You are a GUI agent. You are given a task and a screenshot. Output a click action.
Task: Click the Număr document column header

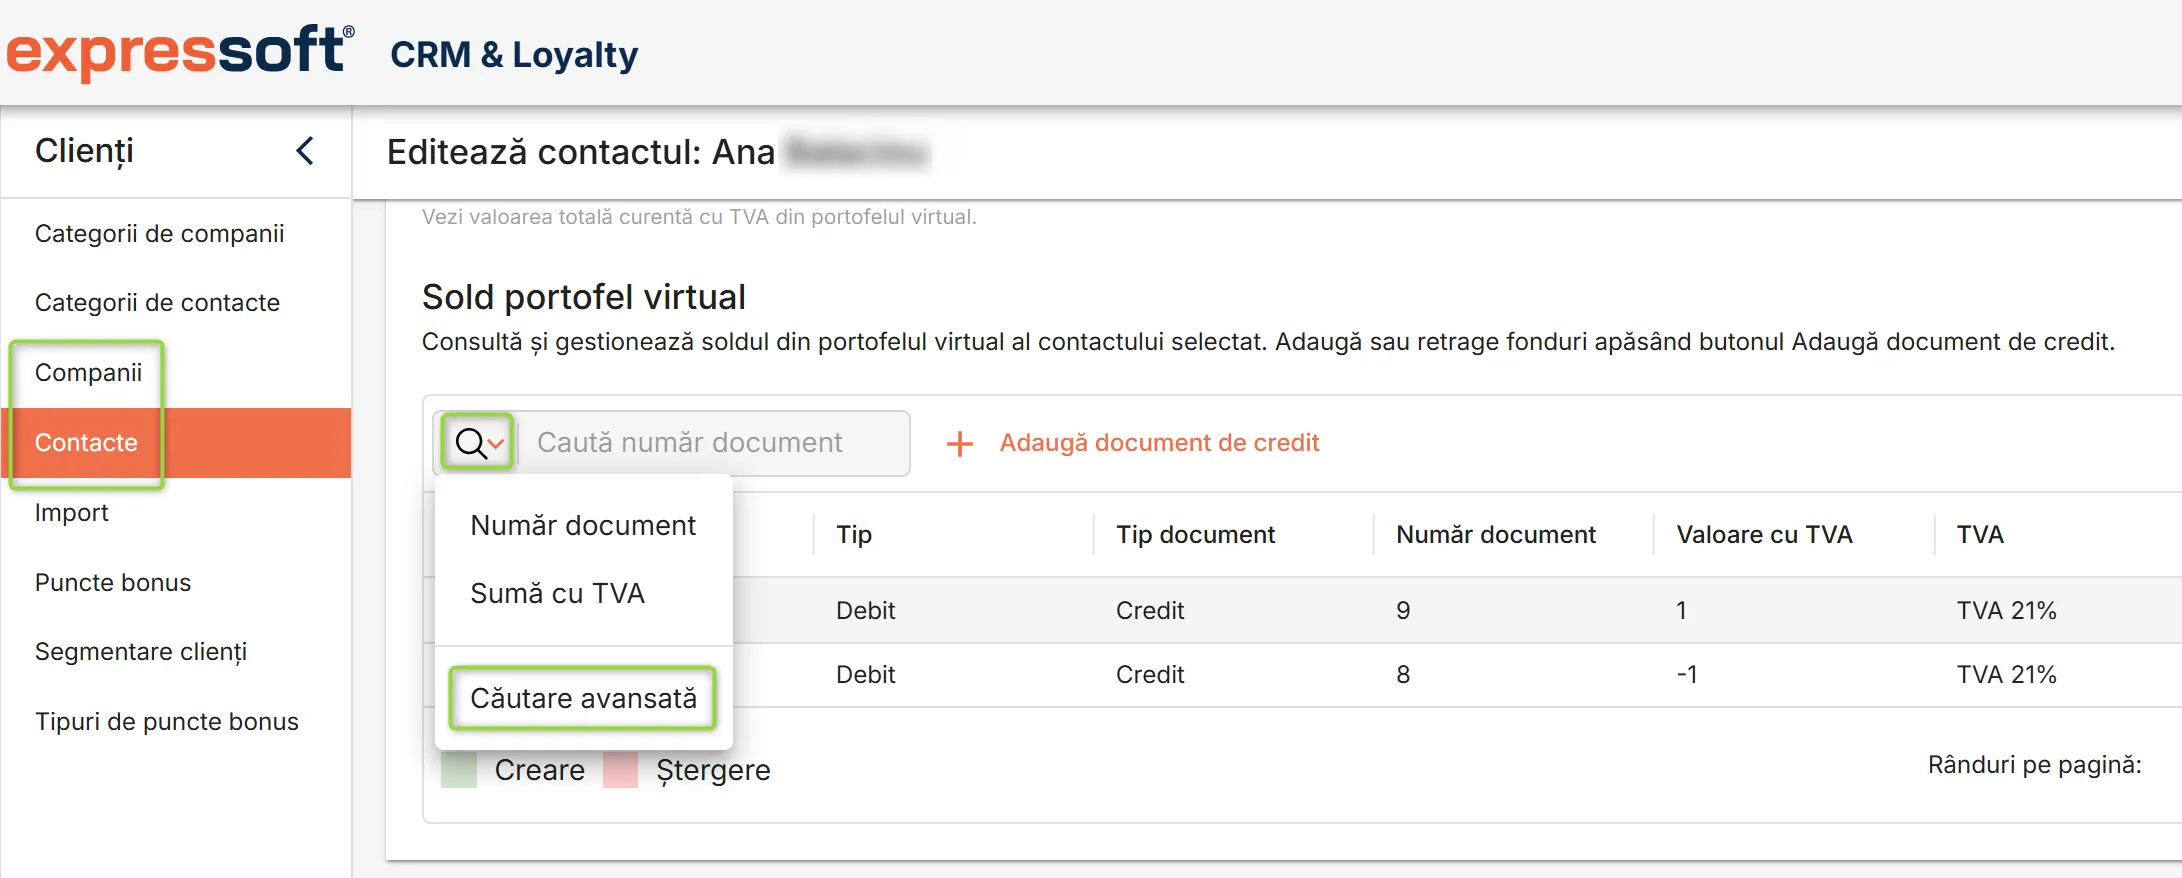(1496, 534)
